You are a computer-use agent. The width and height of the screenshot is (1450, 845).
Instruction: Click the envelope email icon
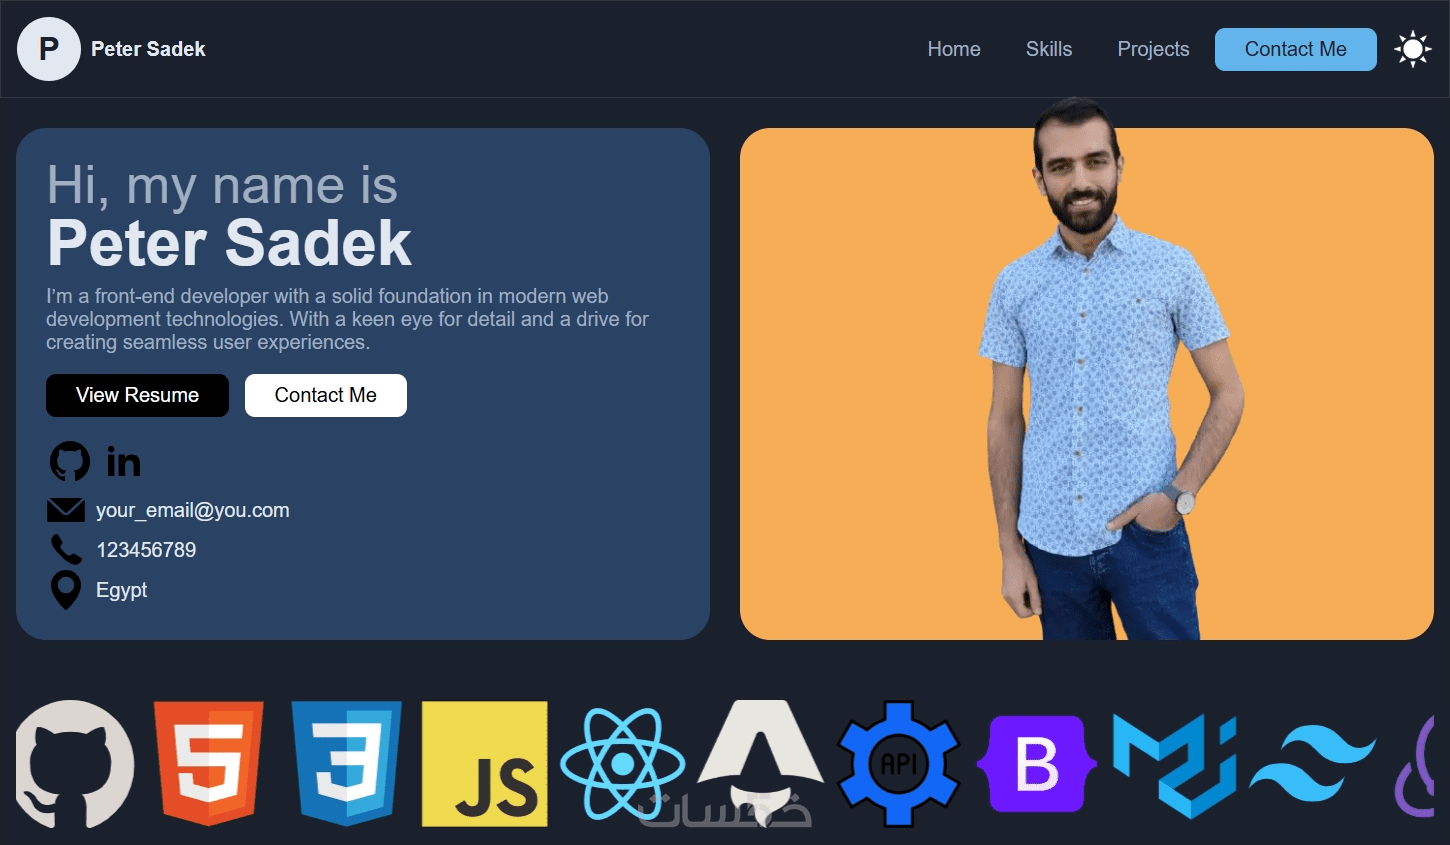[66, 510]
